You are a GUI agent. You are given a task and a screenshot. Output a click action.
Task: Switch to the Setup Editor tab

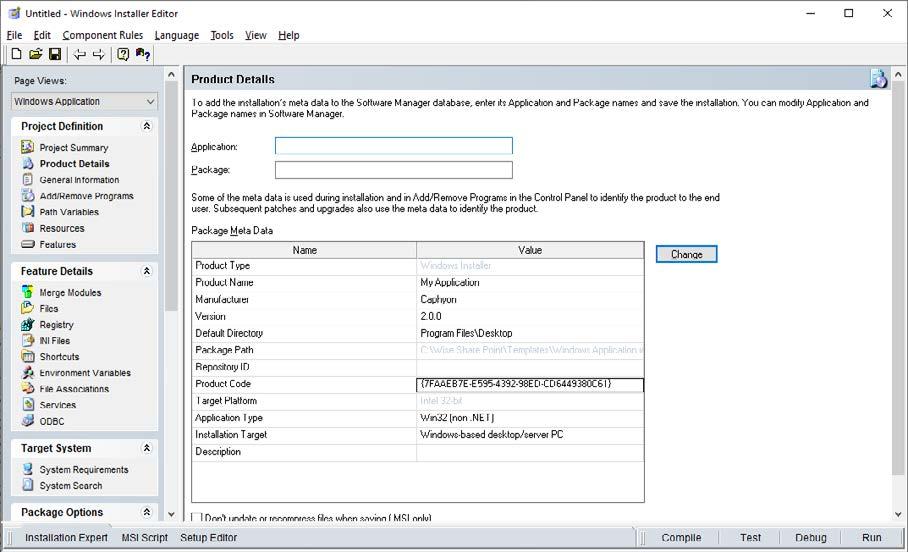point(208,538)
